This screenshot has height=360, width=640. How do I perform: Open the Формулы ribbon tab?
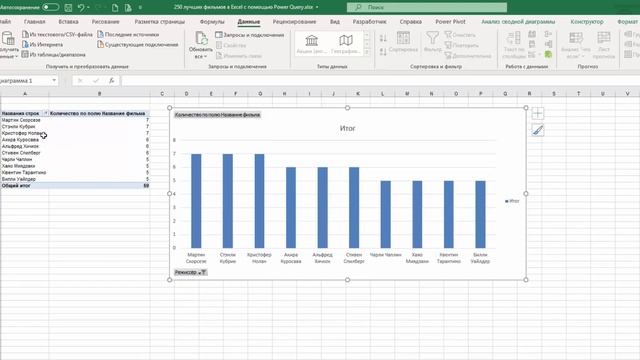coord(212,22)
